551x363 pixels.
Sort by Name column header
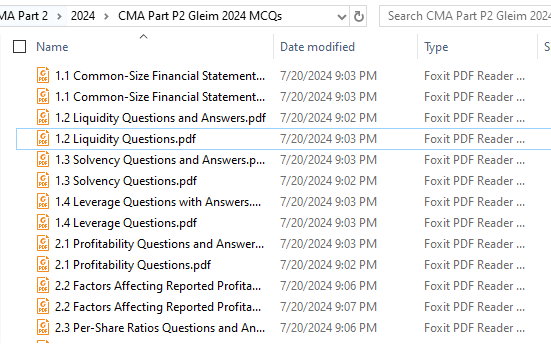click(x=52, y=47)
